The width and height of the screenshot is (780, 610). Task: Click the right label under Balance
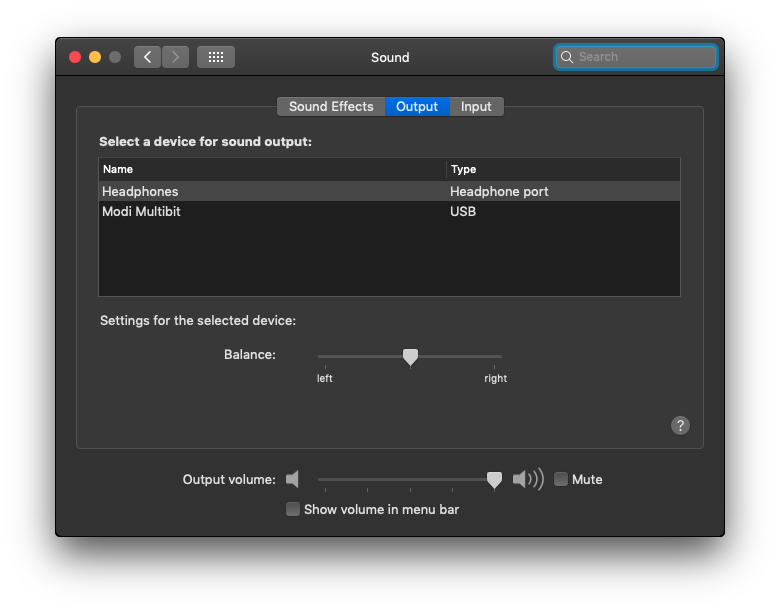coord(495,378)
